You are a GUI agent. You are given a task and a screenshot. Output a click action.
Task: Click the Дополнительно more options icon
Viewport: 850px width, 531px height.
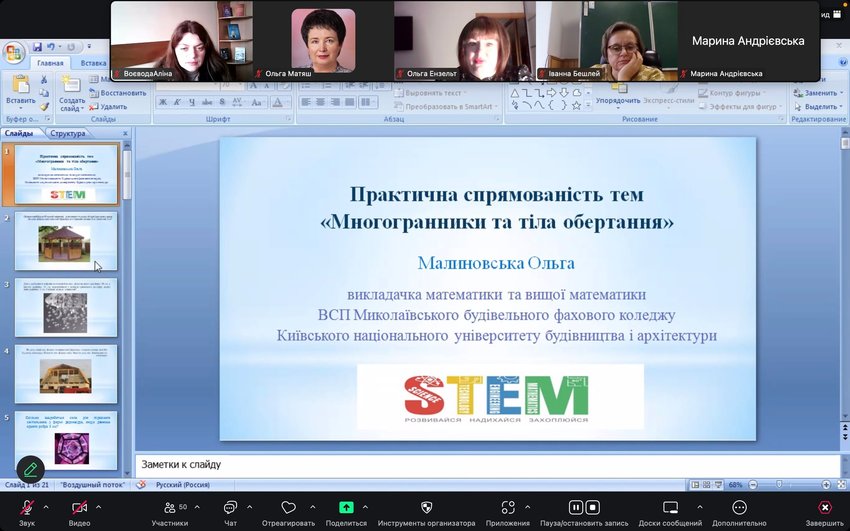739,508
